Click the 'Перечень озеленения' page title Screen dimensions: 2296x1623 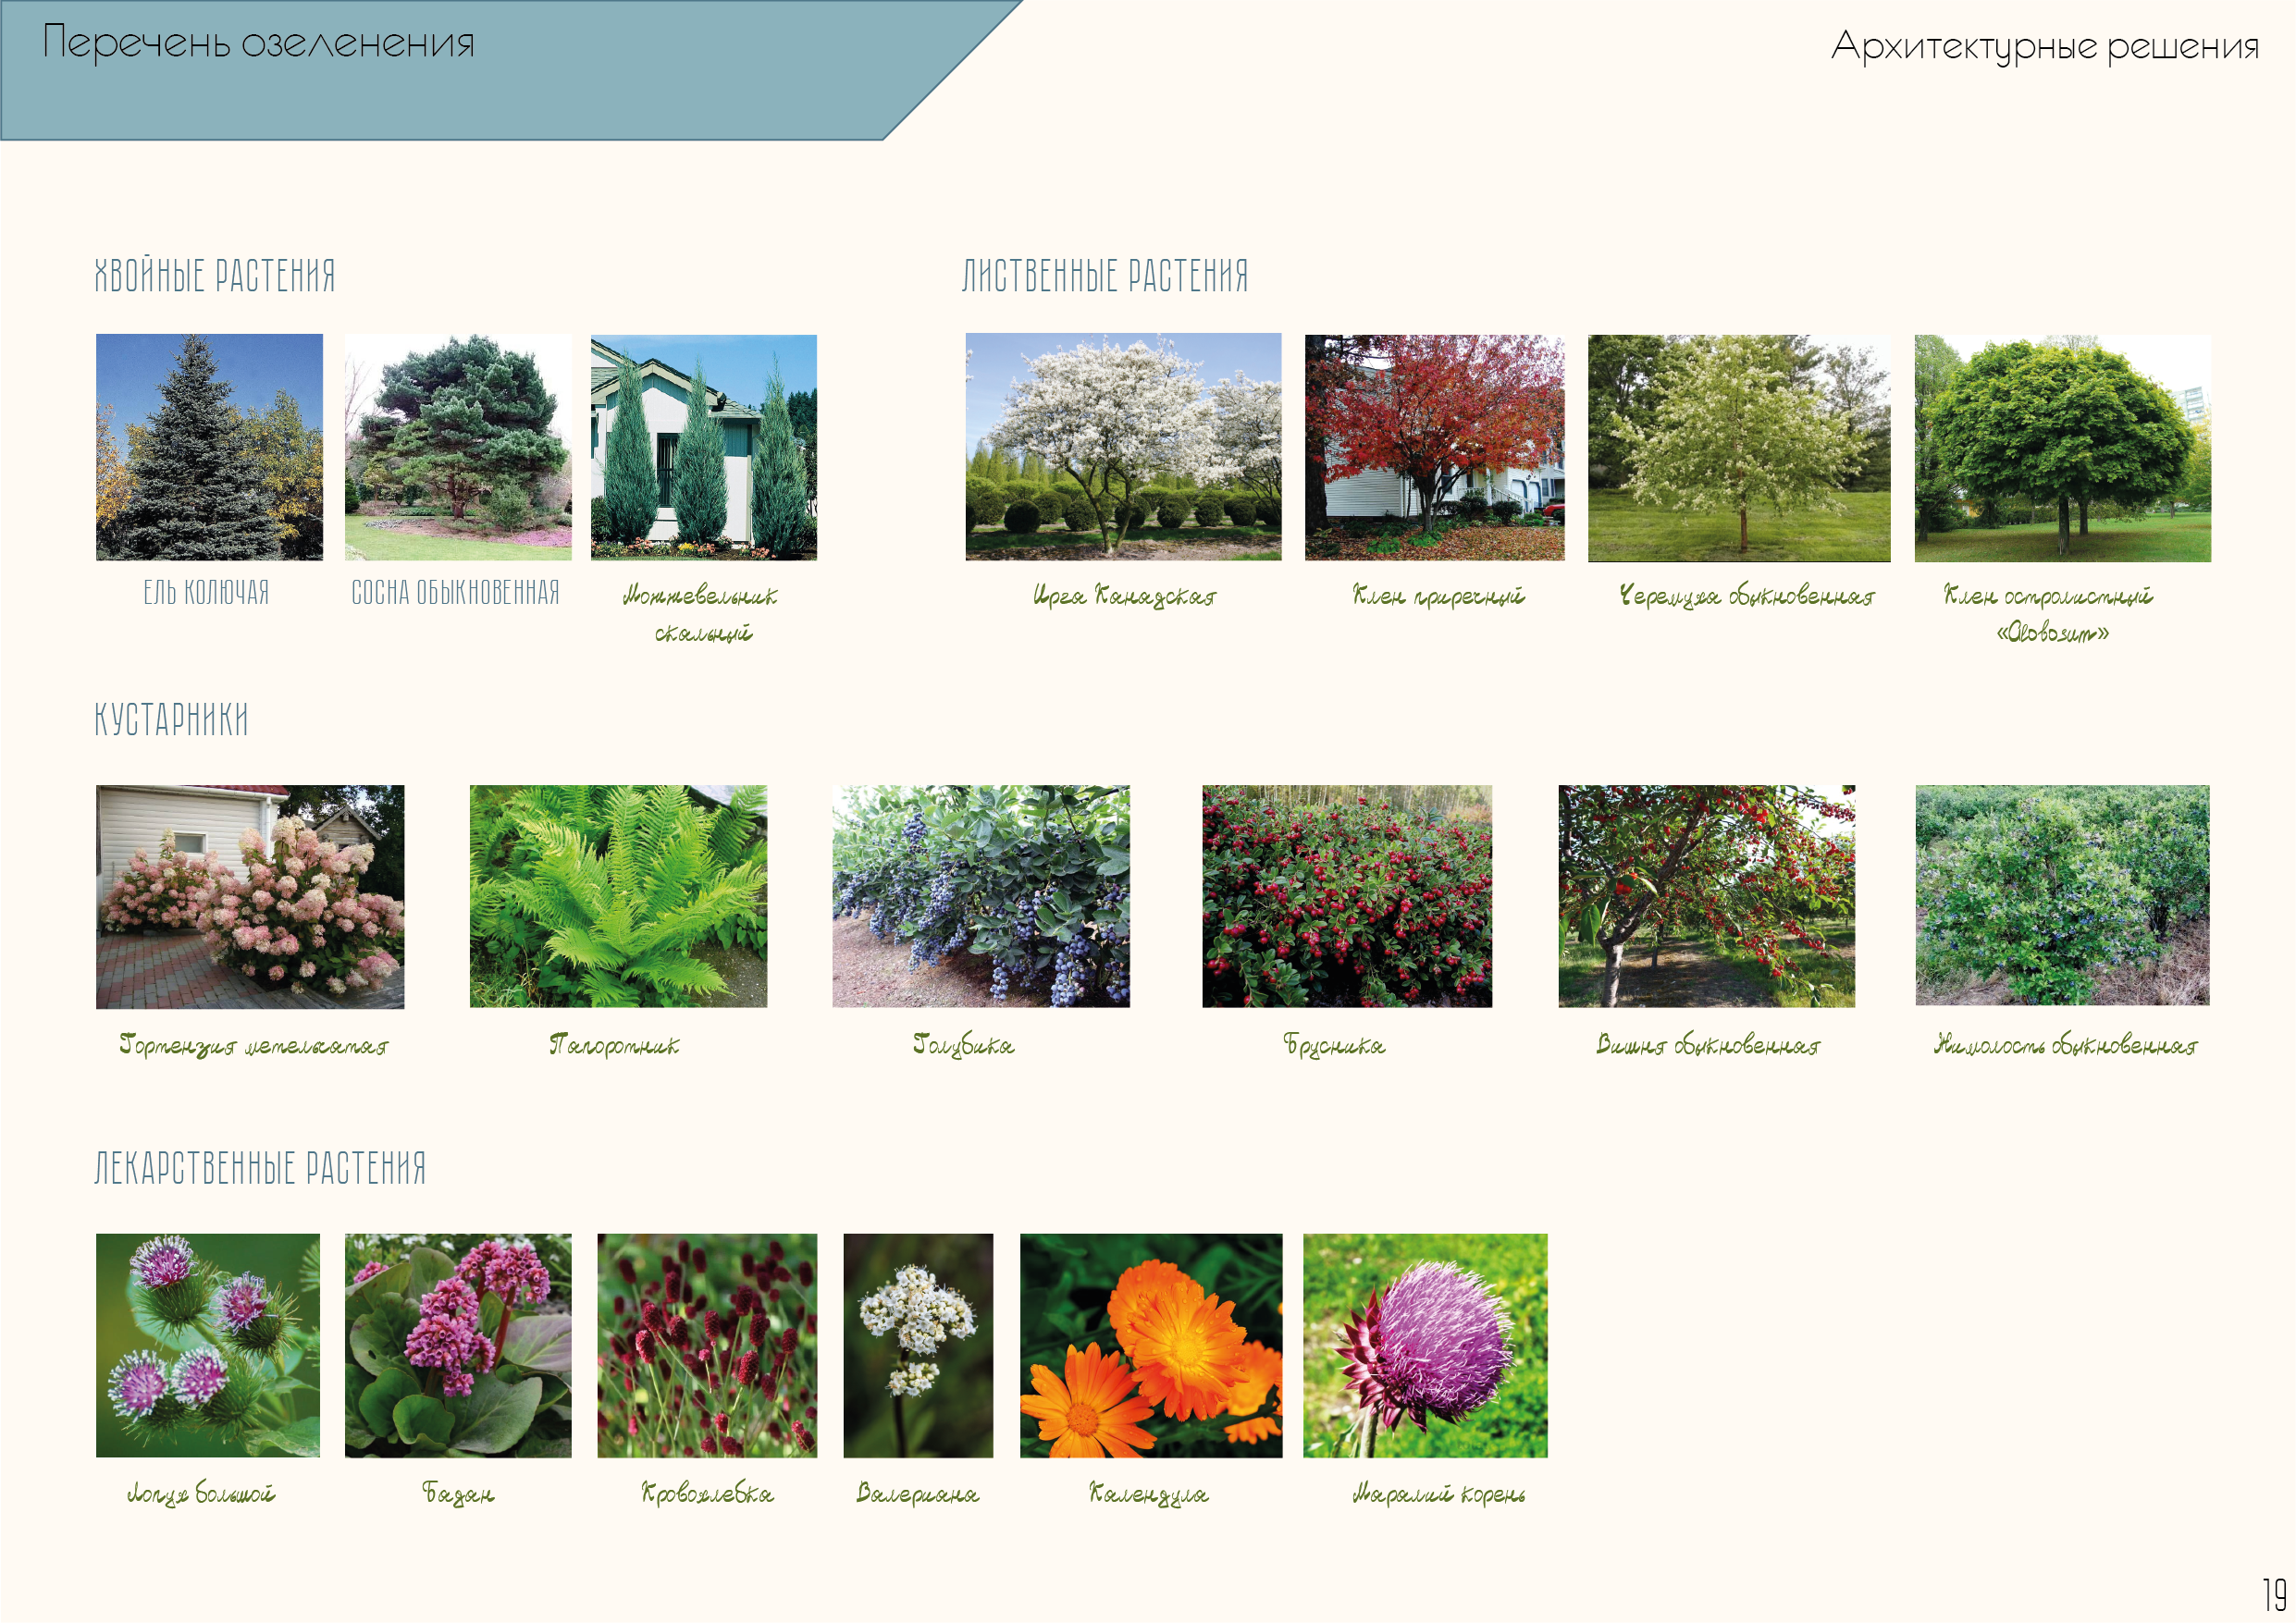click(258, 43)
